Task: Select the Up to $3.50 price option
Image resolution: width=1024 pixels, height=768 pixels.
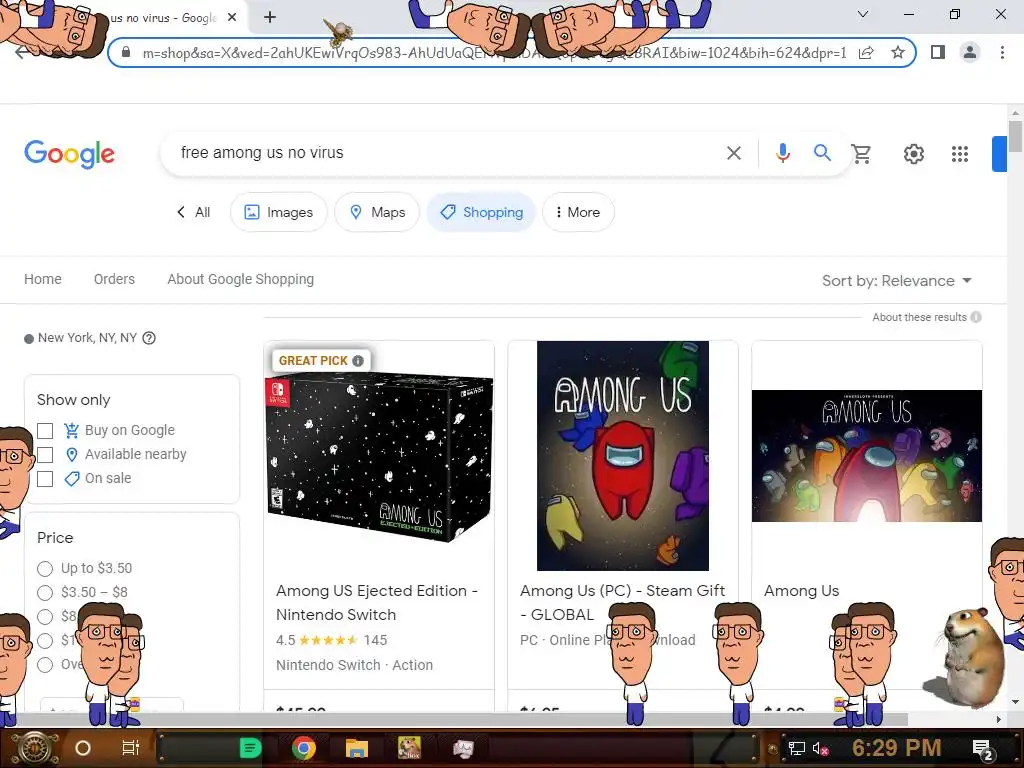Action: [x=45, y=568]
